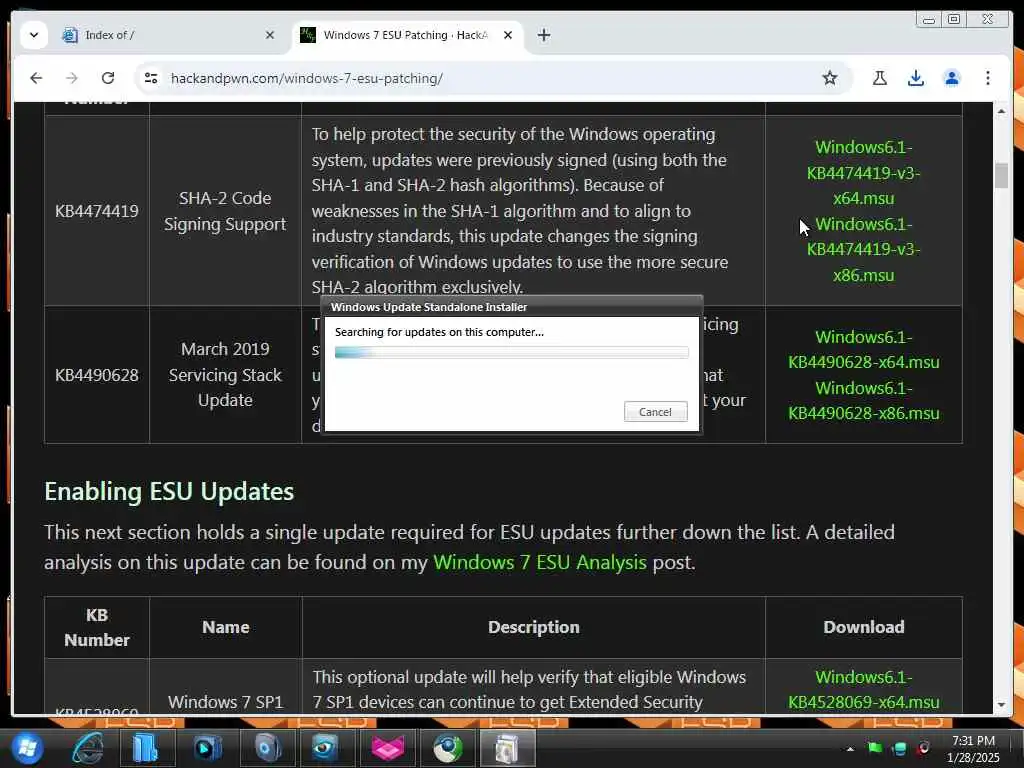
Task: Open the blue disc taskbar icon
Action: pyautogui.click(x=267, y=748)
